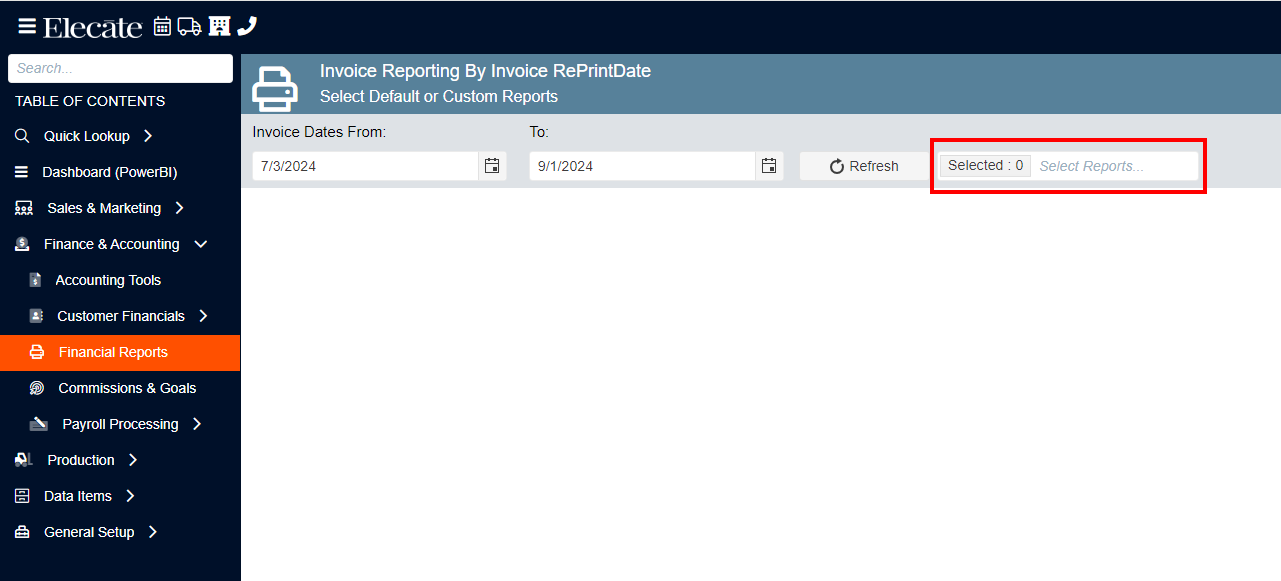This screenshot has width=1281, height=581.
Task: Click the phone icon in top header
Action: coord(247,26)
